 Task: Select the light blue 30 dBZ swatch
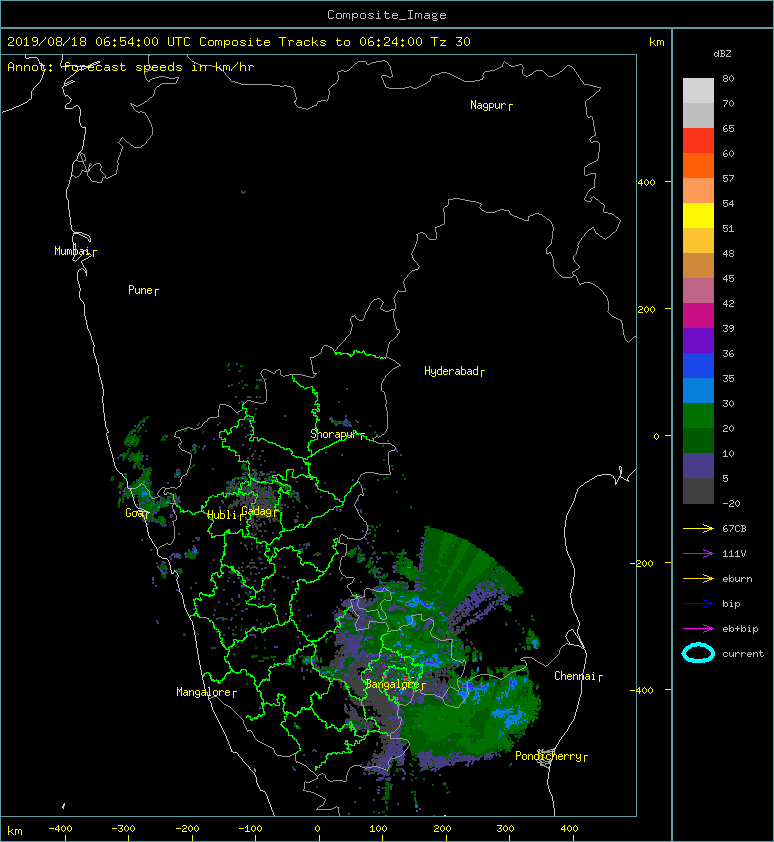[x=698, y=390]
